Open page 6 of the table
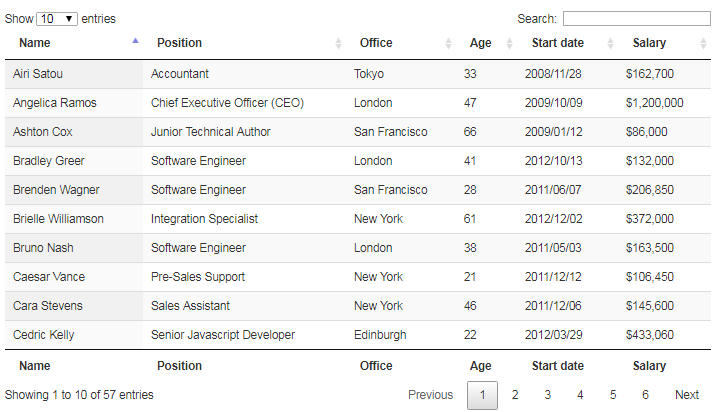 coord(646,395)
